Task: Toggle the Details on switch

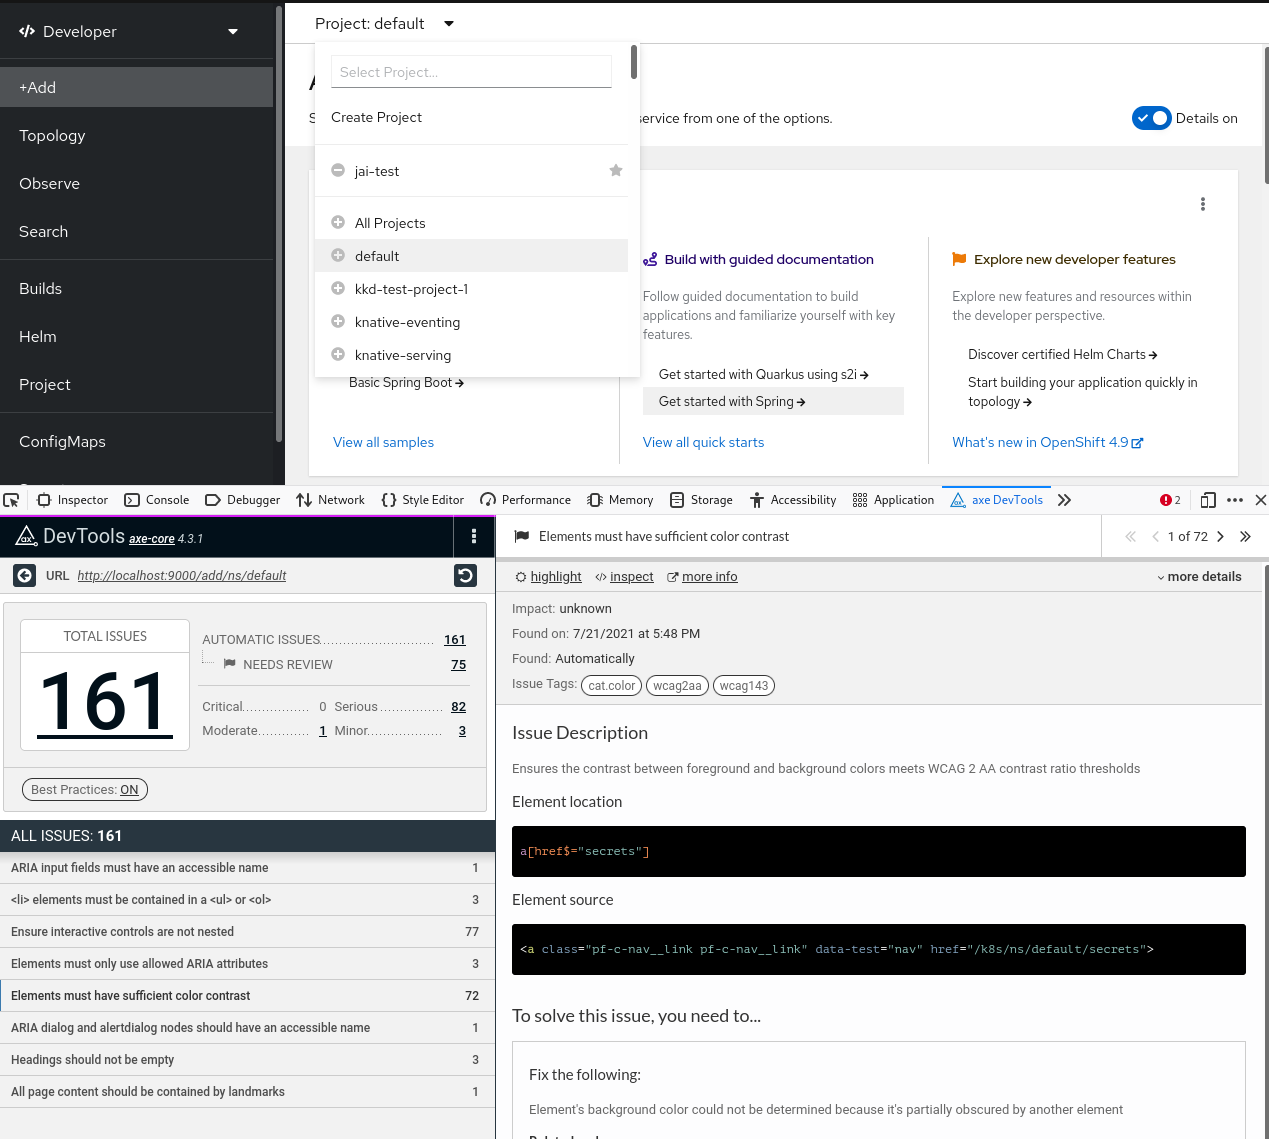Action: click(1151, 118)
